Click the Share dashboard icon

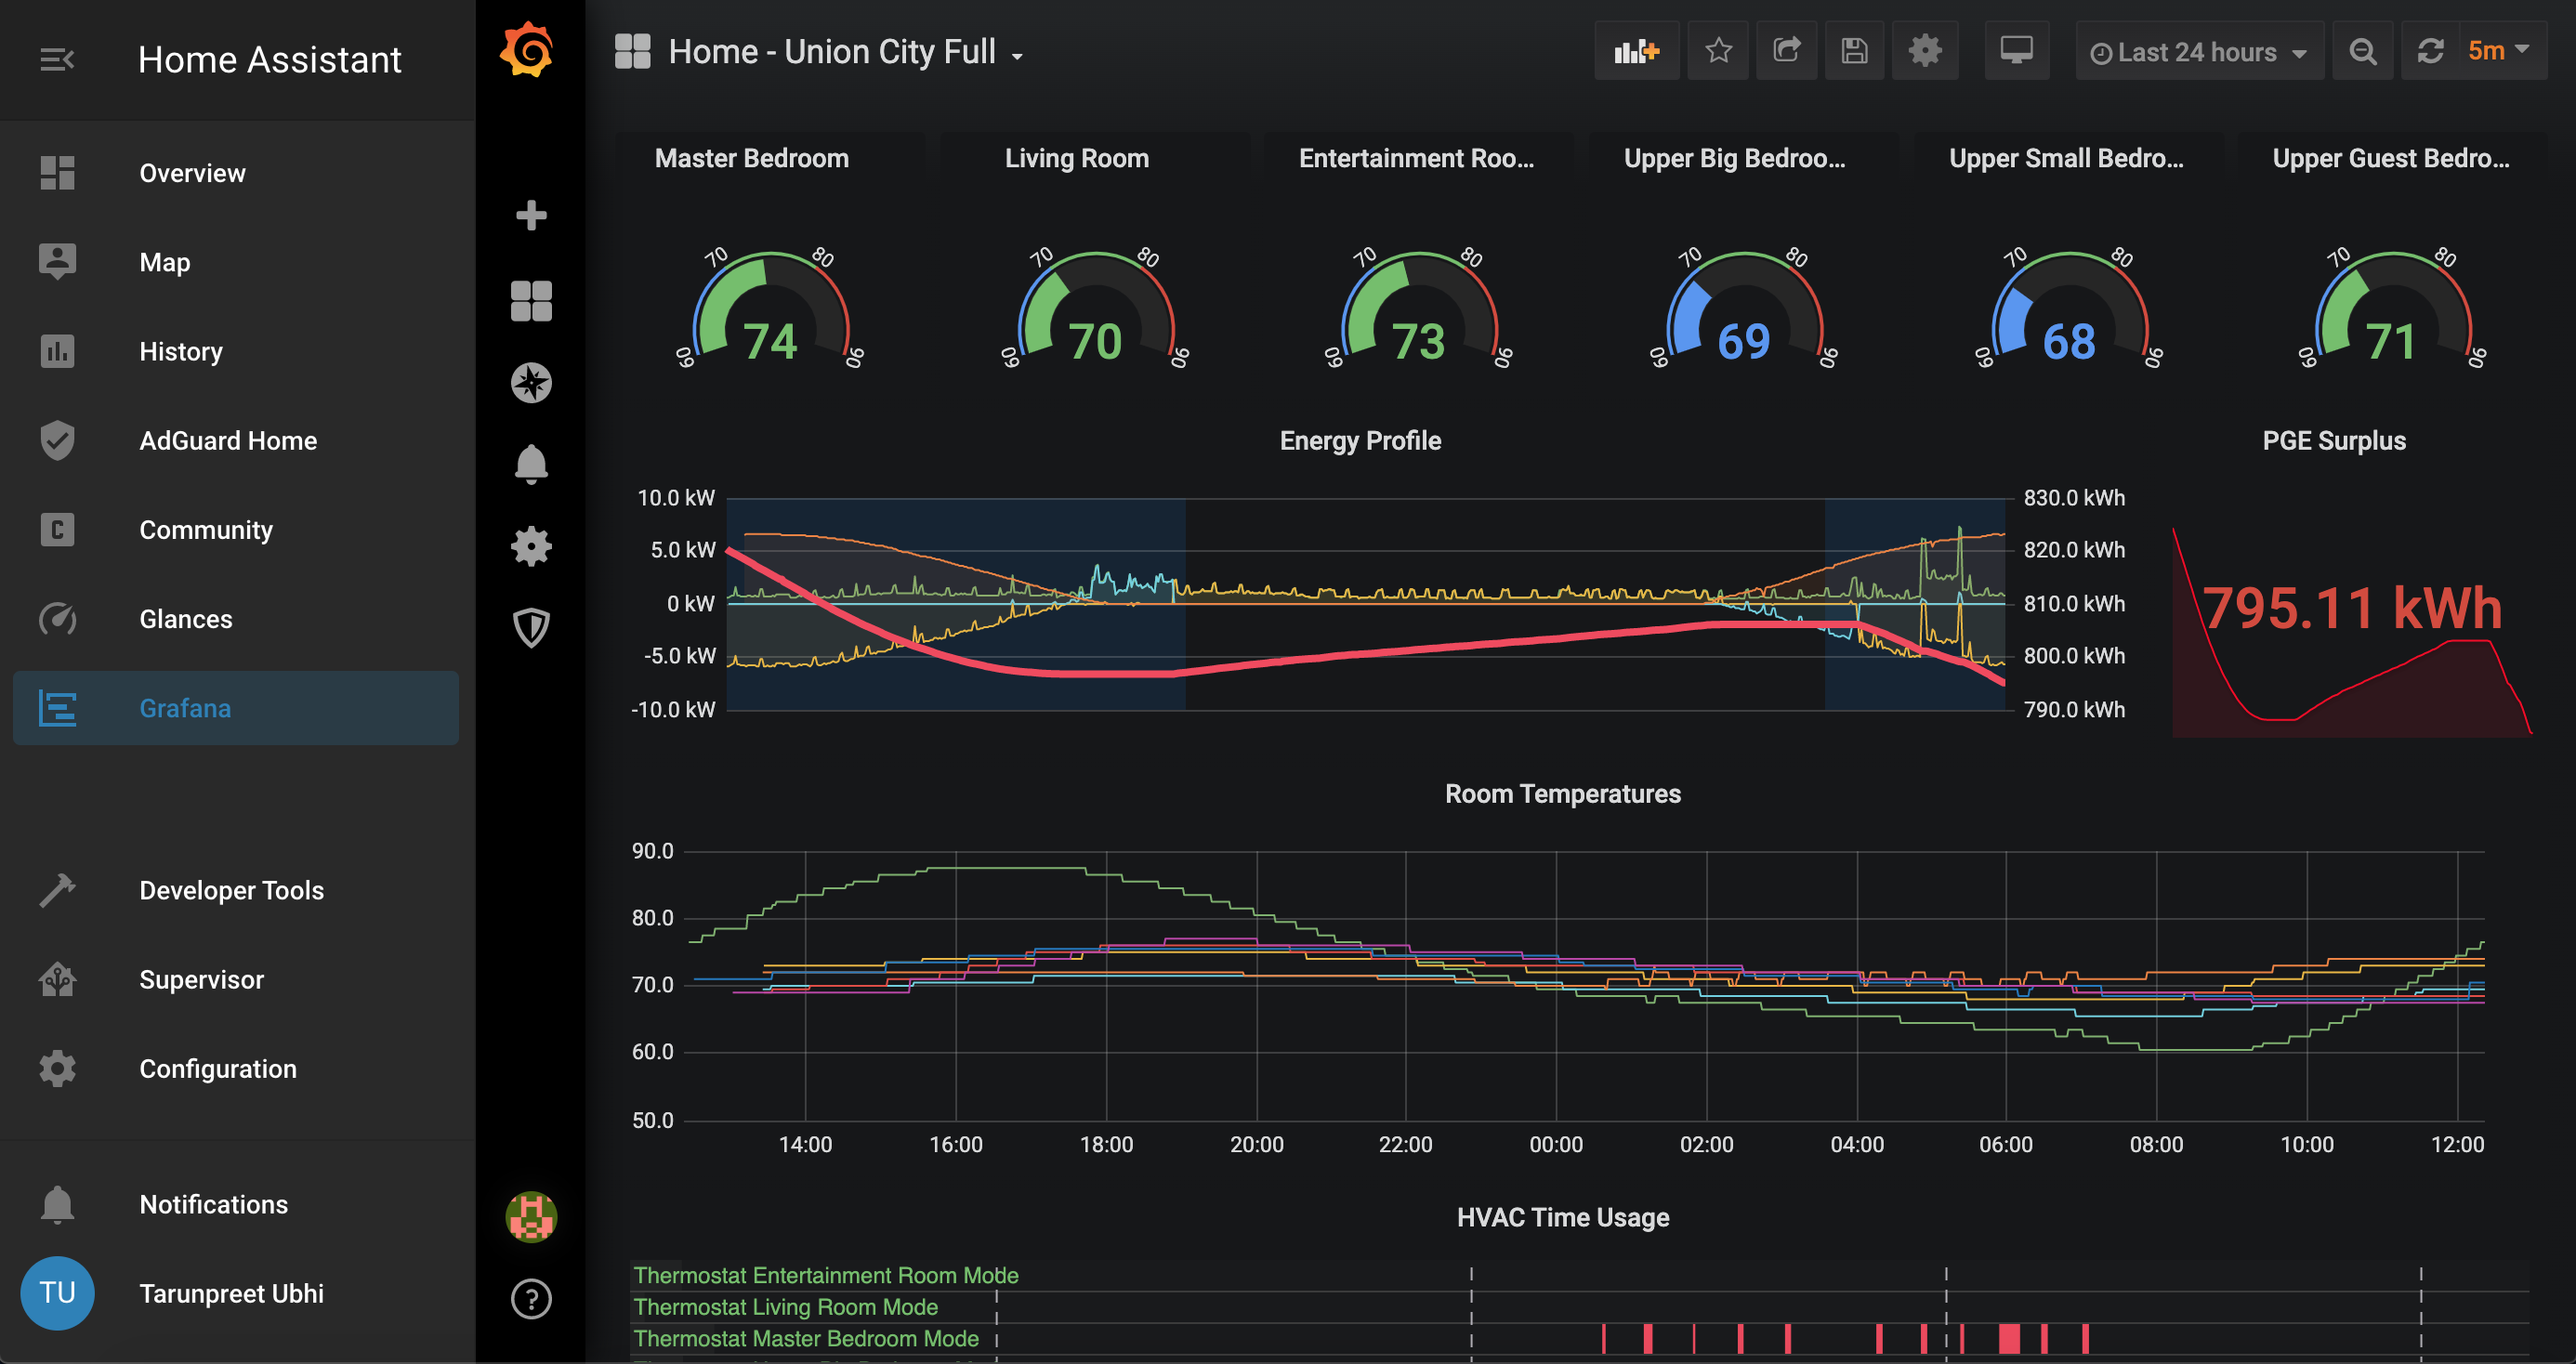coord(1786,51)
